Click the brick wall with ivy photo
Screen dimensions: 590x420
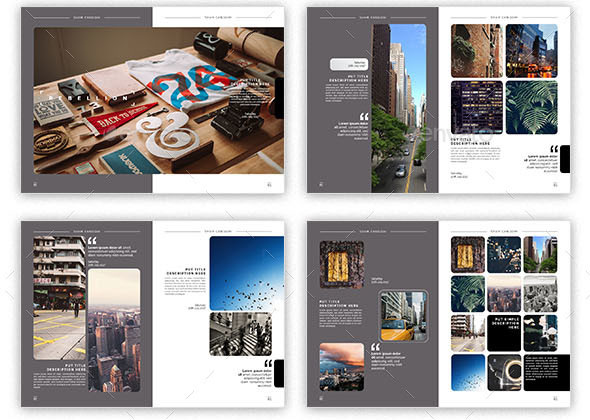coord(477,51)
